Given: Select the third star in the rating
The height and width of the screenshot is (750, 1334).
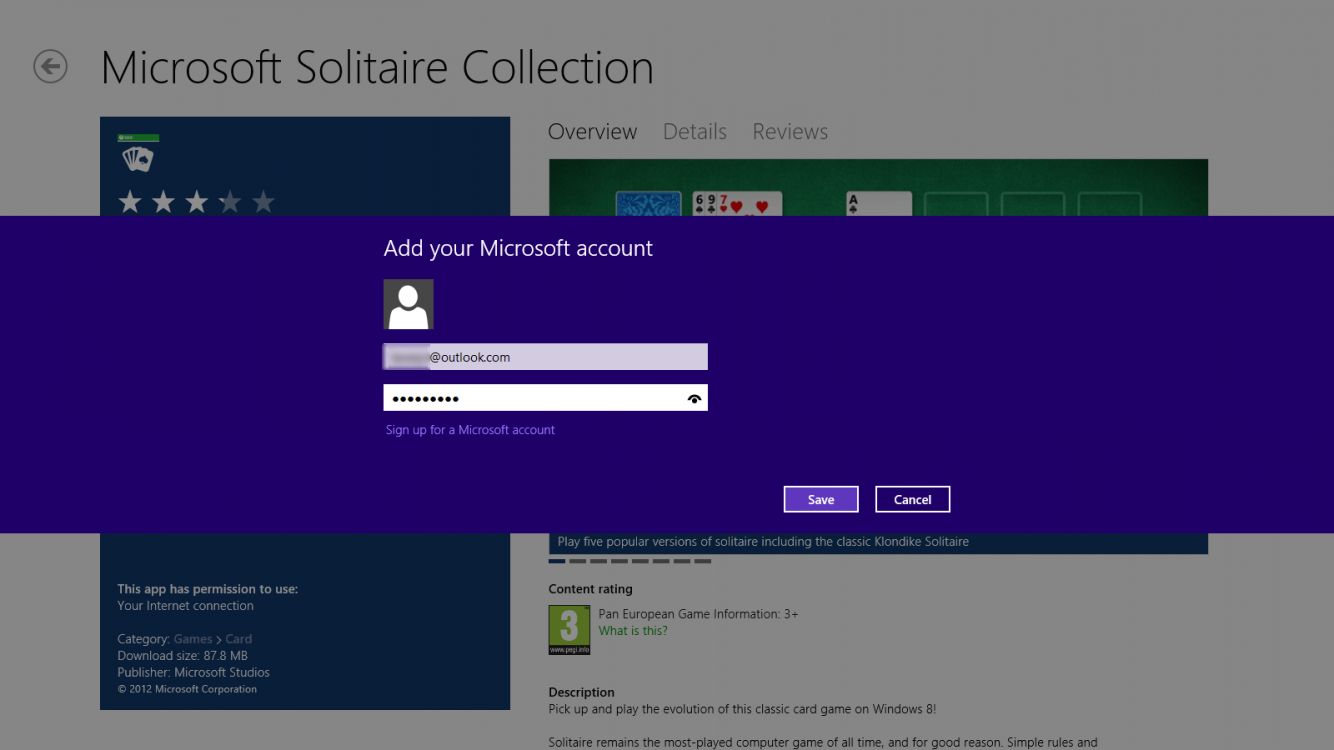Looking at the screenshot, I should (x=197, y=201).
